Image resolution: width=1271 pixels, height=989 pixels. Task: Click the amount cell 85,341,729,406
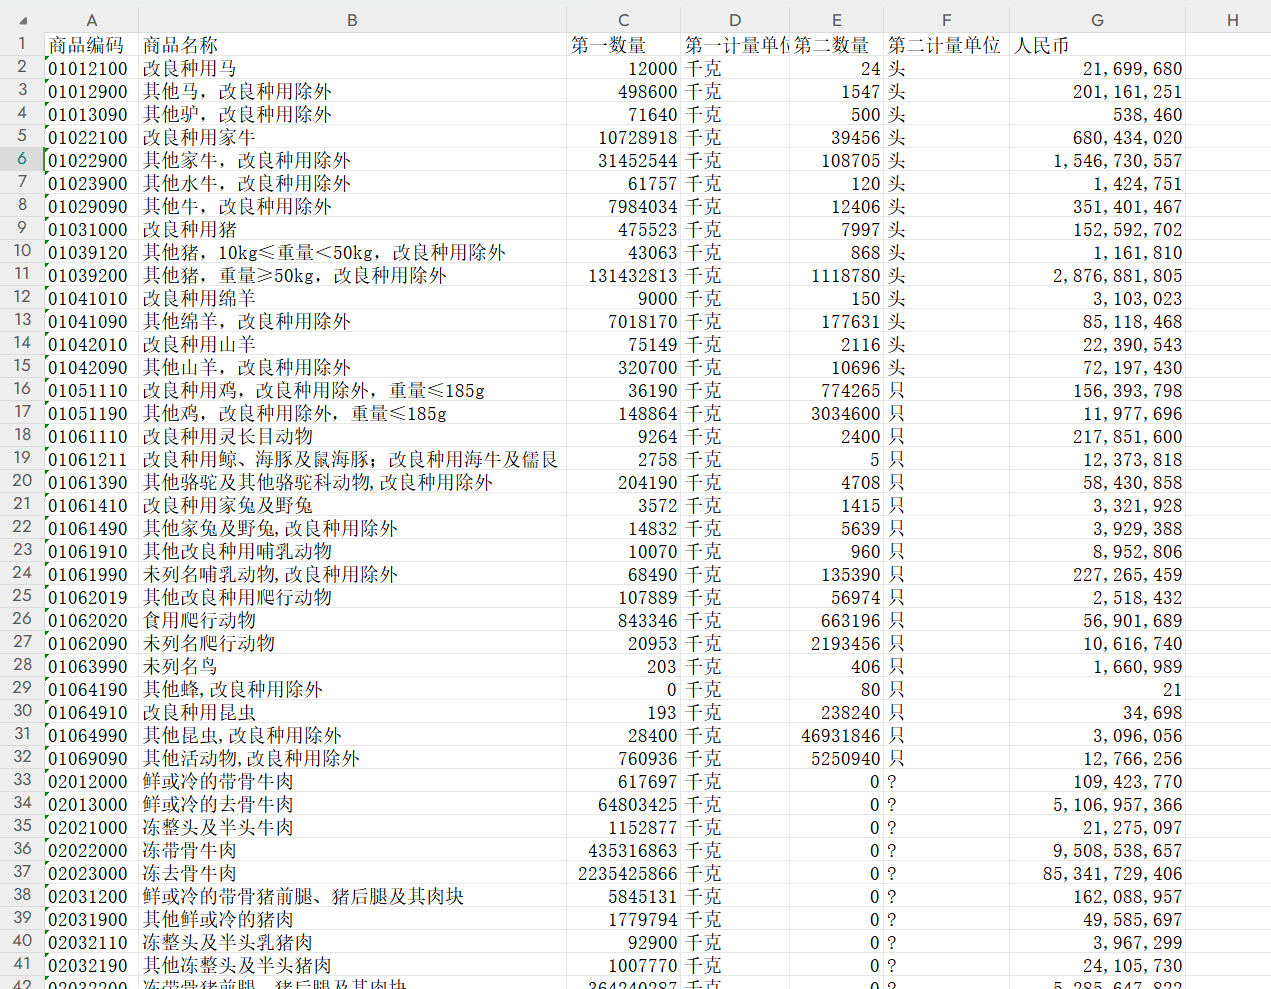[x=1097, y=873]
